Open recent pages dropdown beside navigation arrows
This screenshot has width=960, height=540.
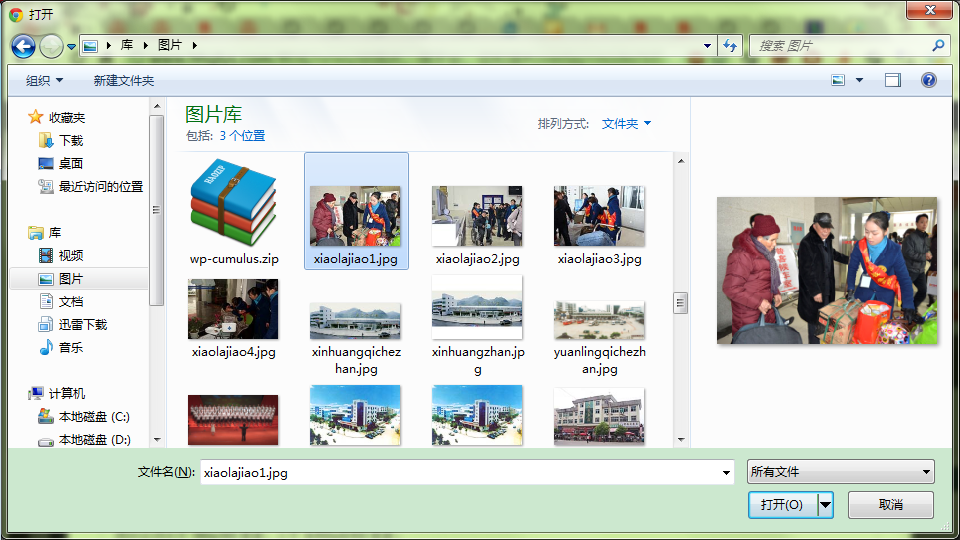coord(72,47)
